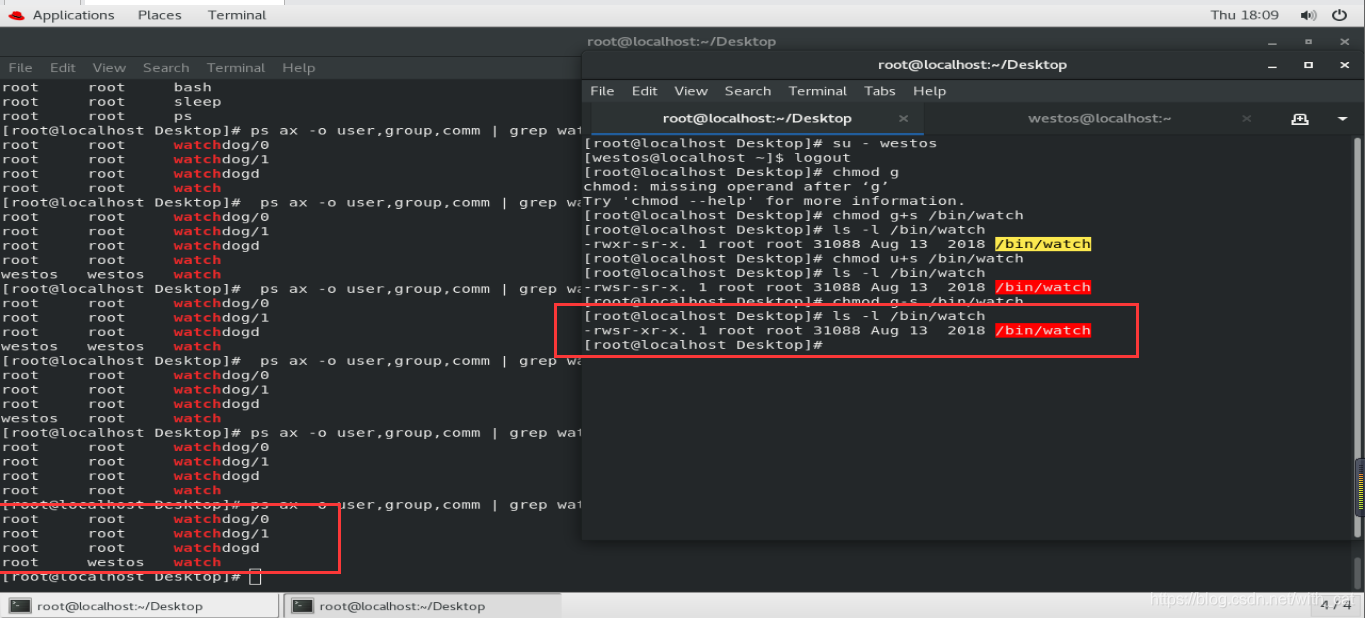This screenshot has height=618, width=1365.
Task: Open Help menu in front terminal window
Action: pyautogui.click(x=929, y=91)
